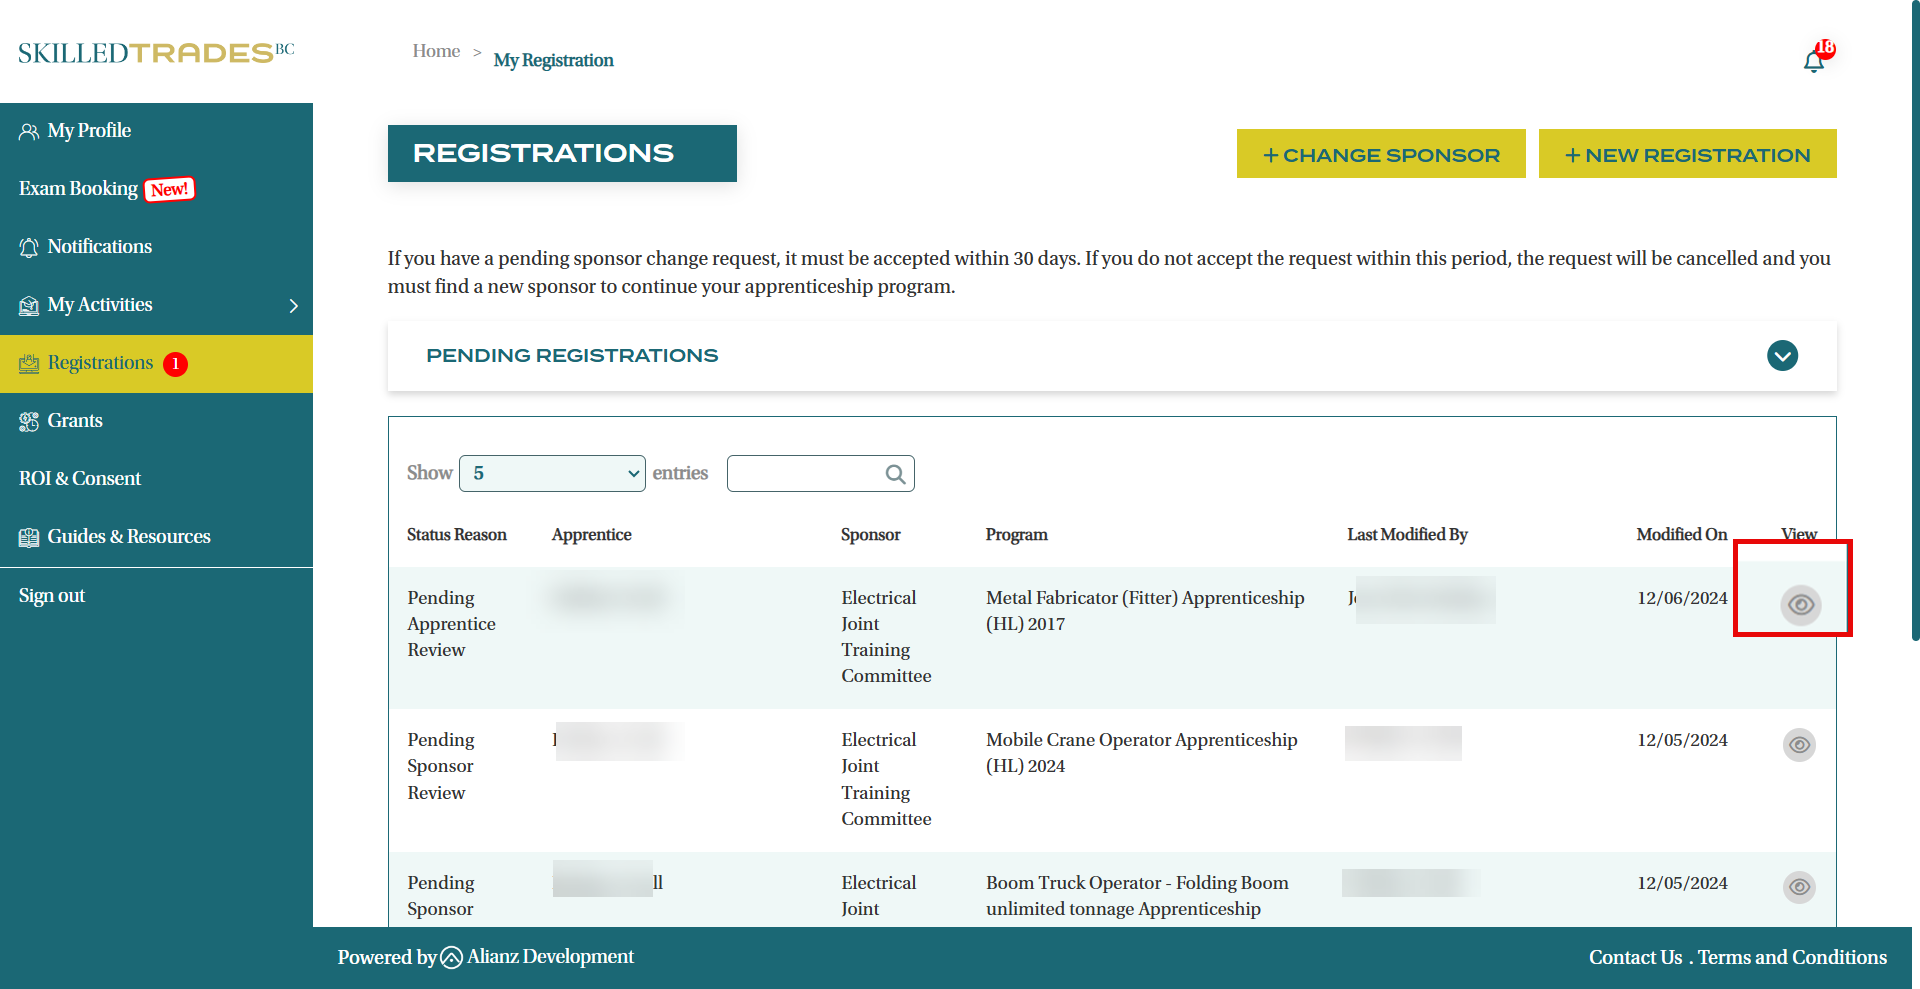1920x989 pixels.
Task: Expand the My Activities submenu arrow
Action: click(x=293, y=306)
